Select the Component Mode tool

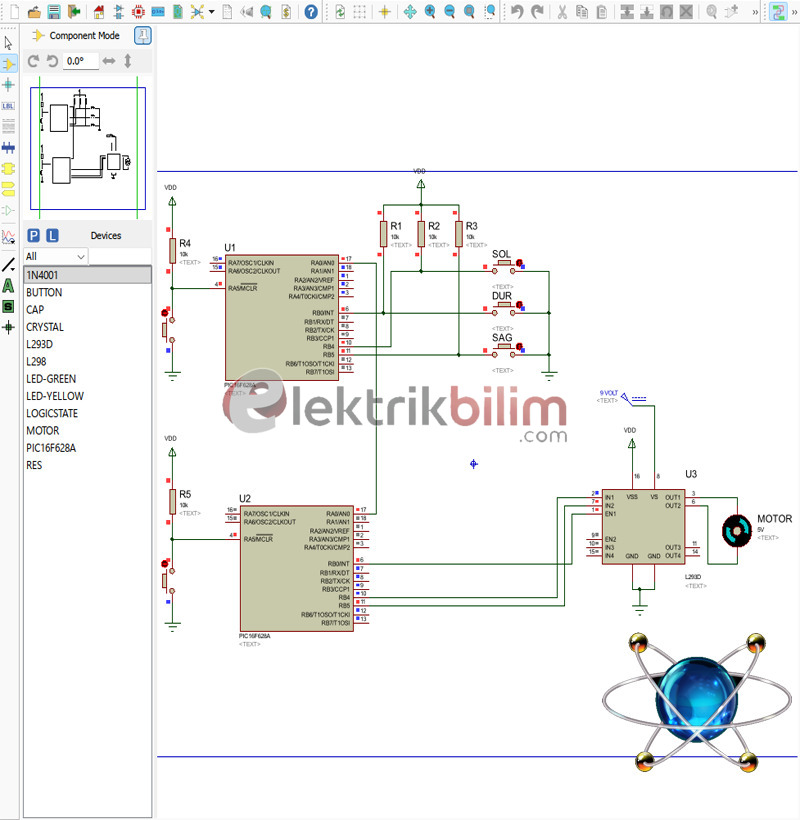pyautogui.click(x=8, y=63)
